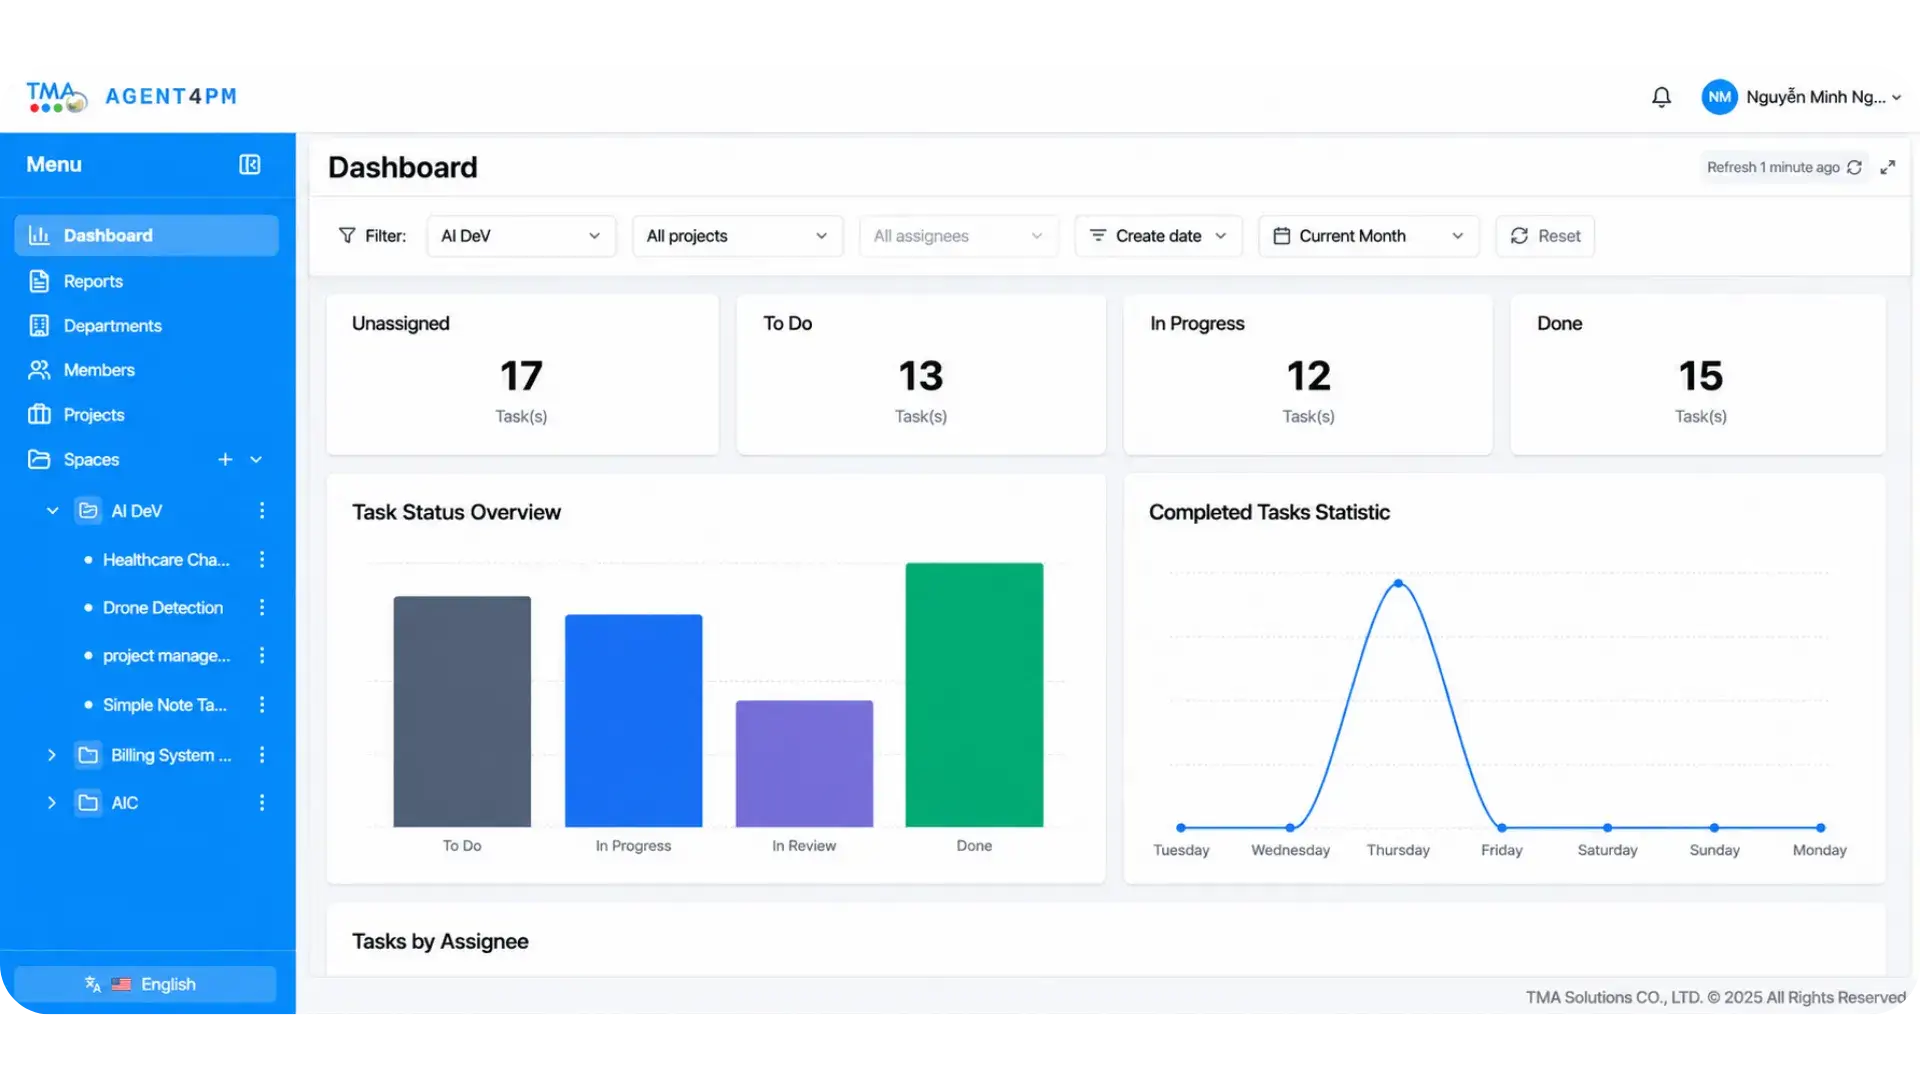The height and width of the screenshot is (1080, 1920).
Task: Open the user account dropdown arrow
Action: point(1896,98)
